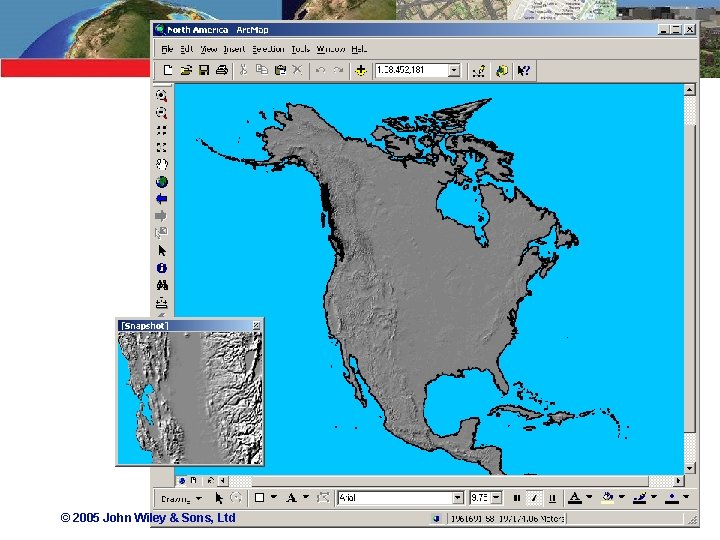Open an existing map file
720x540 pixels.
186,70
